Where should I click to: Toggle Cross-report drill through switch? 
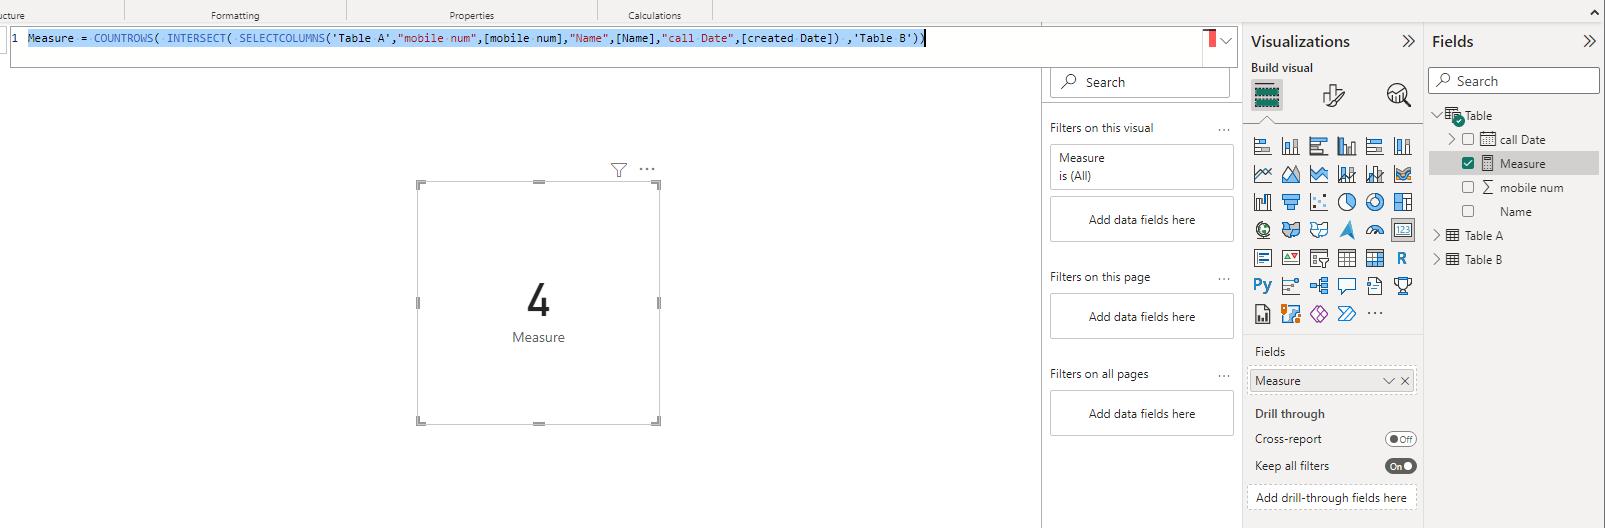1401,439
